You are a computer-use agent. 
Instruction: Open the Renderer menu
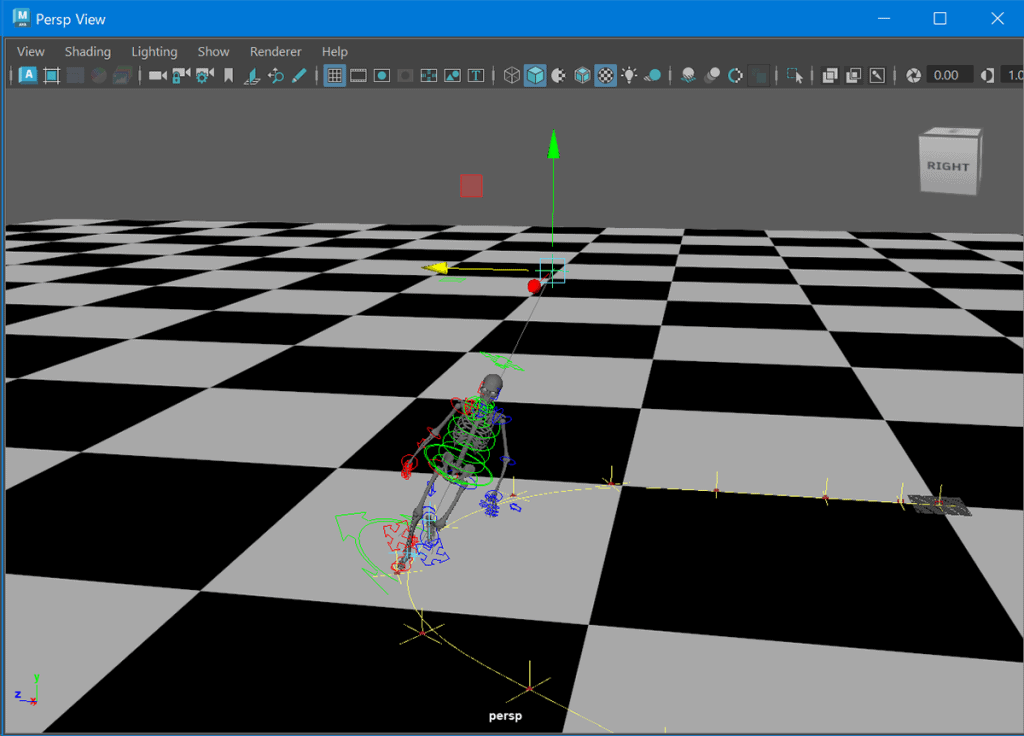276,52
